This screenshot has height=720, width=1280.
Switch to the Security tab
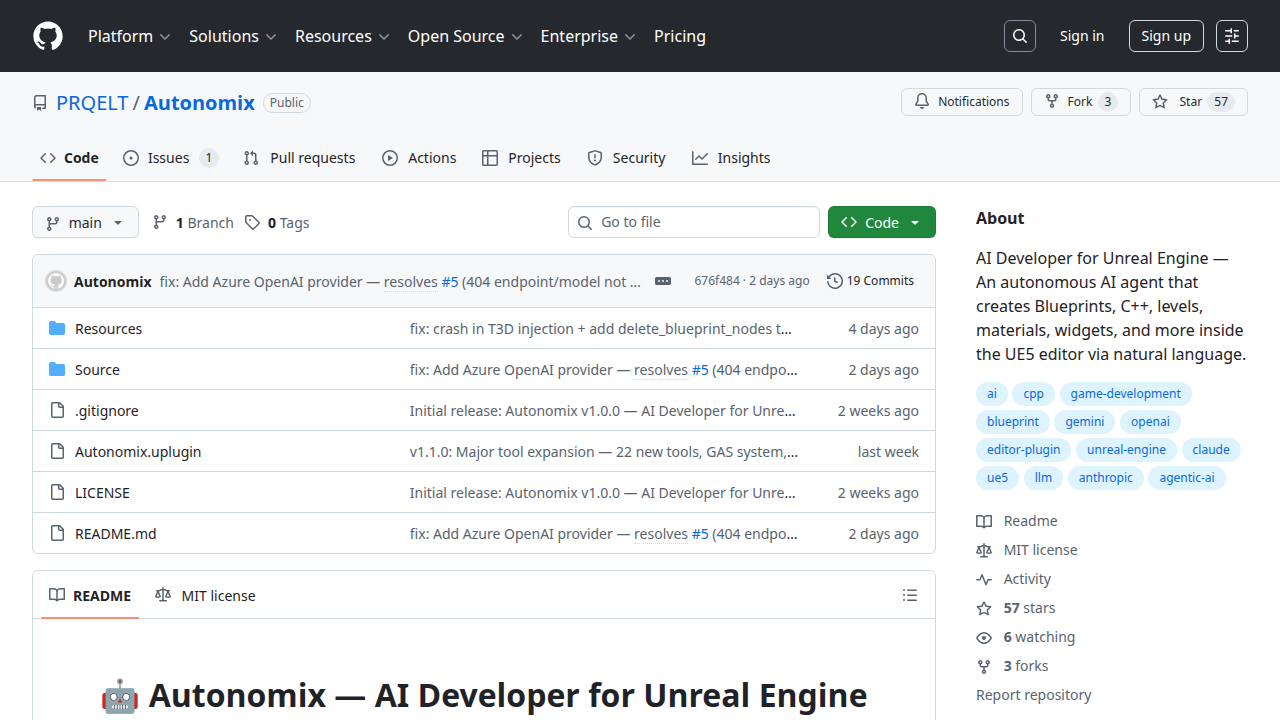click(x=626, y=158)
